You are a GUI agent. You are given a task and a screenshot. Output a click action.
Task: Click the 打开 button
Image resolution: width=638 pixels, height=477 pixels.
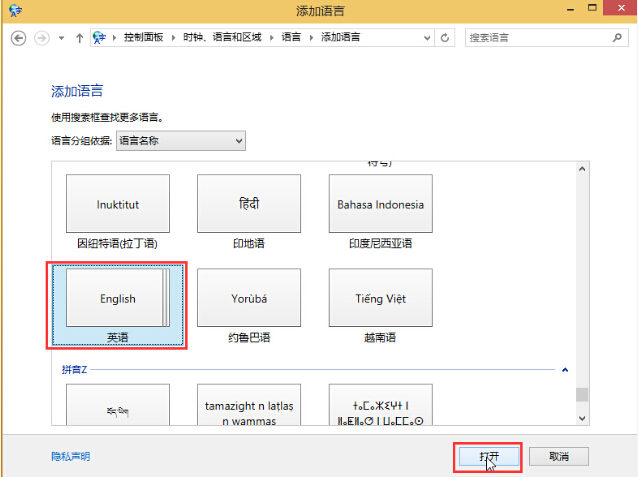487,456
